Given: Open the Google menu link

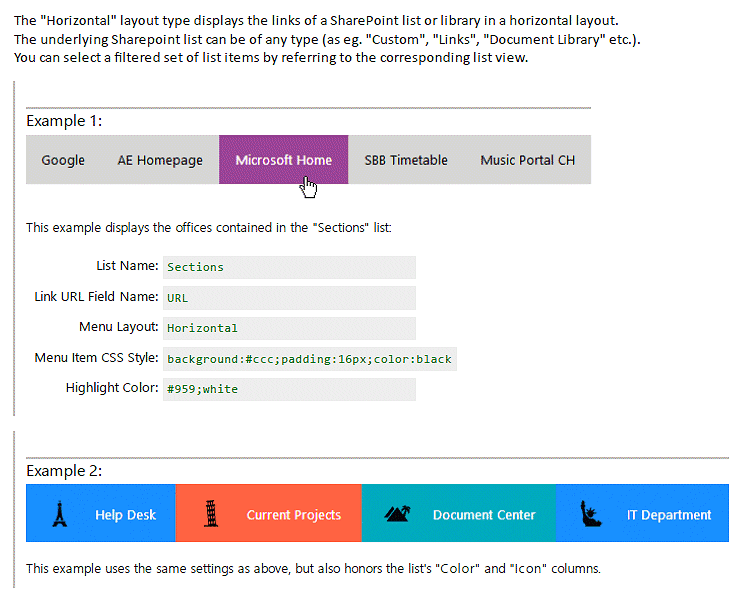Looking at the screenshot, I should 63,160.
